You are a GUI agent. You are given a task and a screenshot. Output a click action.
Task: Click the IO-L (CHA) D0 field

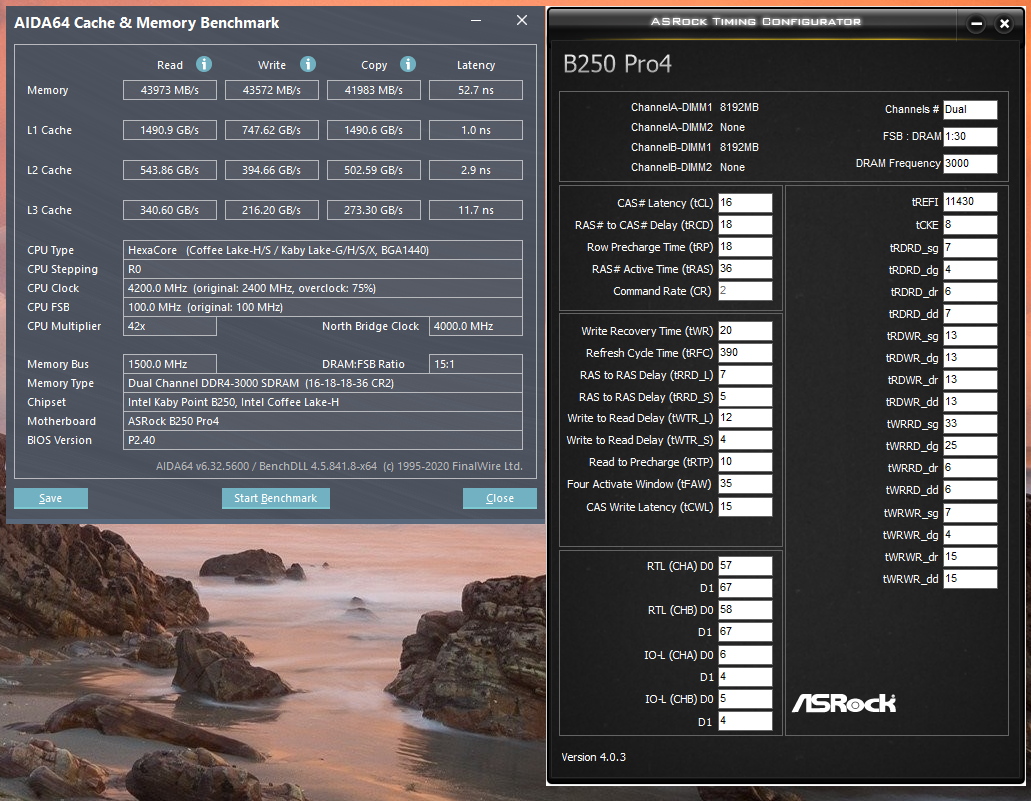[745, 655]
